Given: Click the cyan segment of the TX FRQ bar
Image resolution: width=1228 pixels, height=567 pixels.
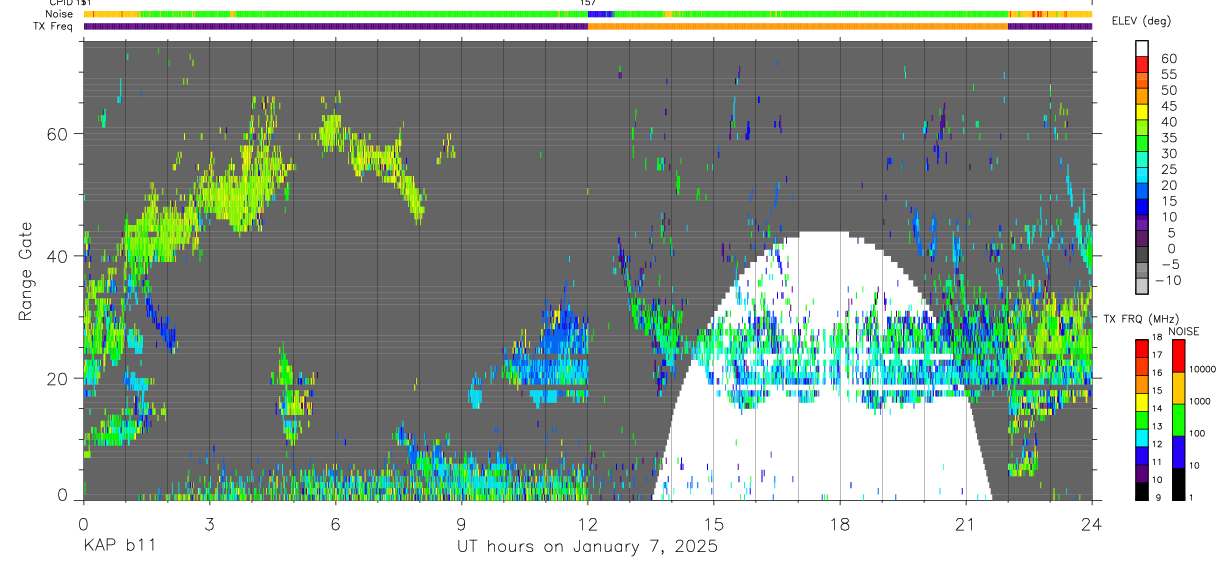Looking at the screenshot, I should click(x=1142, y=438).
